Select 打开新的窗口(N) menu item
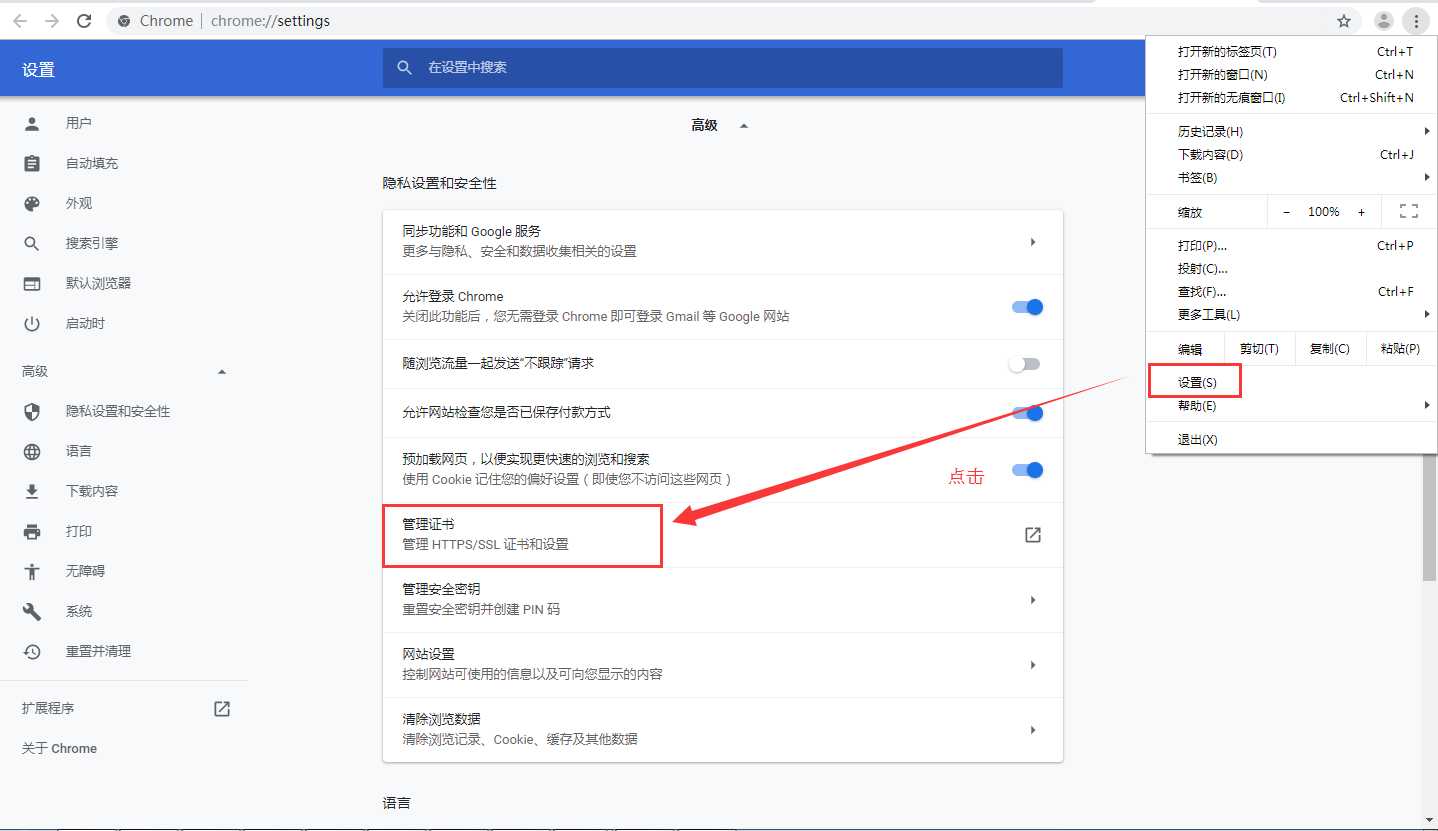This screenshot has height=831, width=1438. tap(1291, 74)
